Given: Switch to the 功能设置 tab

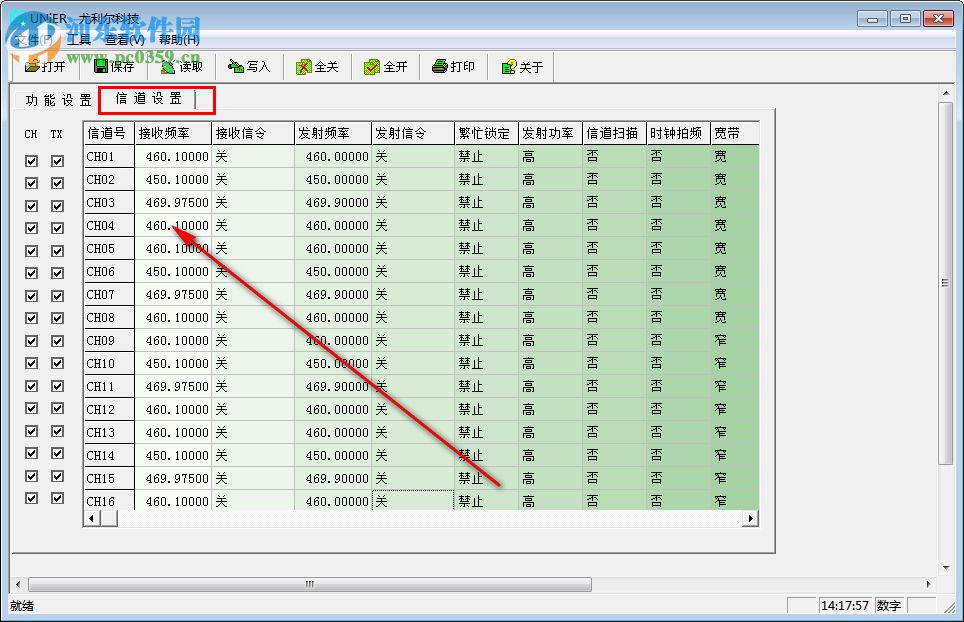Looking at the screenshot, I should (58, 100).
